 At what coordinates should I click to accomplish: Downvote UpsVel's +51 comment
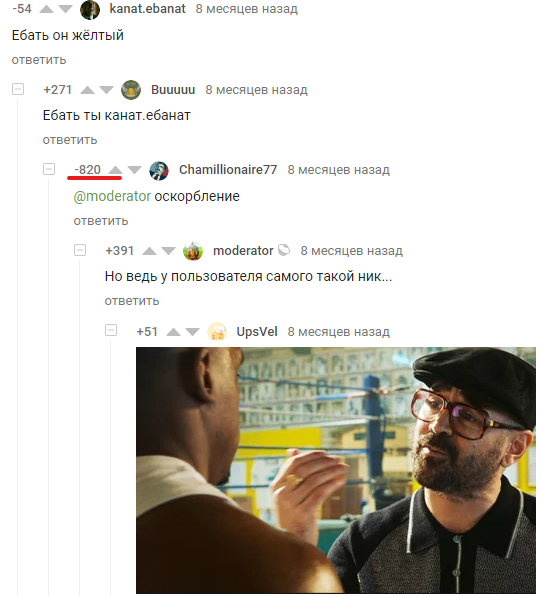click(193, 332)
